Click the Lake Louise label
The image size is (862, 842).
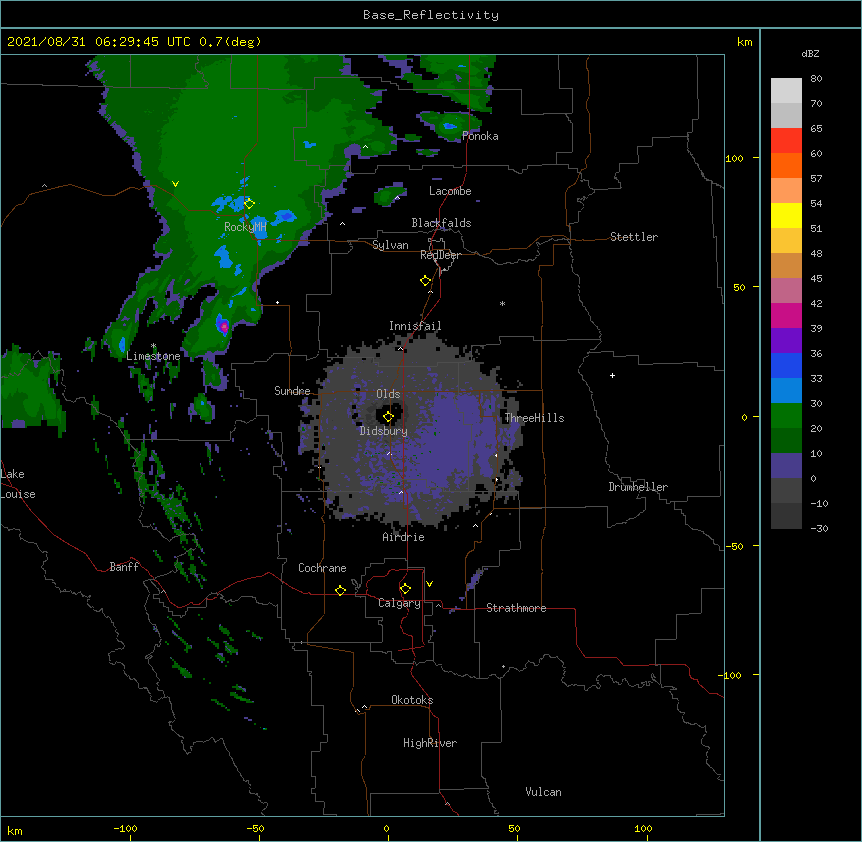[18, 484]
